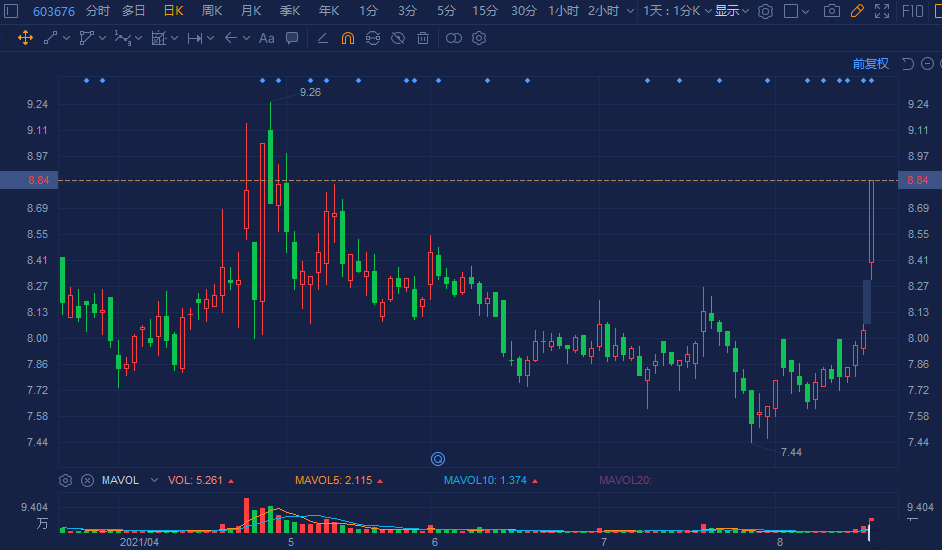The width and height of the screenshot is (942, 550).
Task: Toggle the magnet snap tool
Action: click(x=347, y=38)
